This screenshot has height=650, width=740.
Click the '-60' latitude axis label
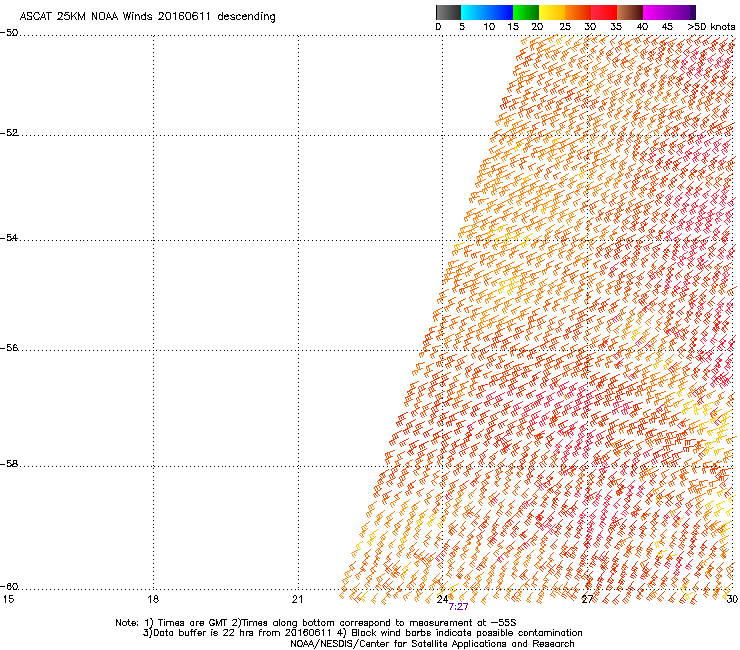tap(9, 587)
